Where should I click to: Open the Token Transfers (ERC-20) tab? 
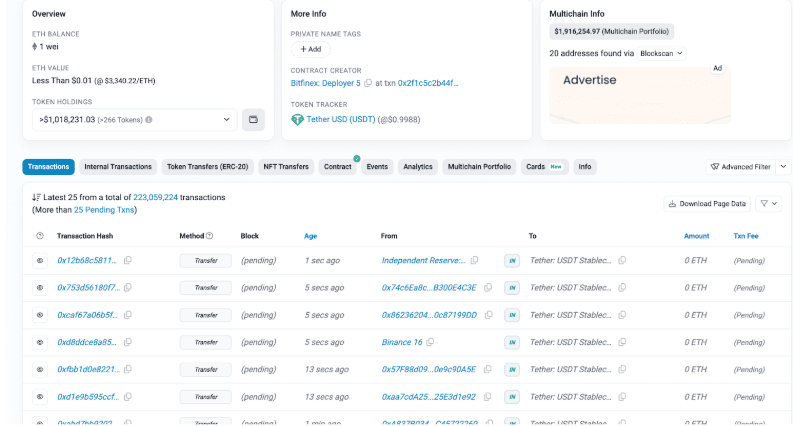point(207,167)
